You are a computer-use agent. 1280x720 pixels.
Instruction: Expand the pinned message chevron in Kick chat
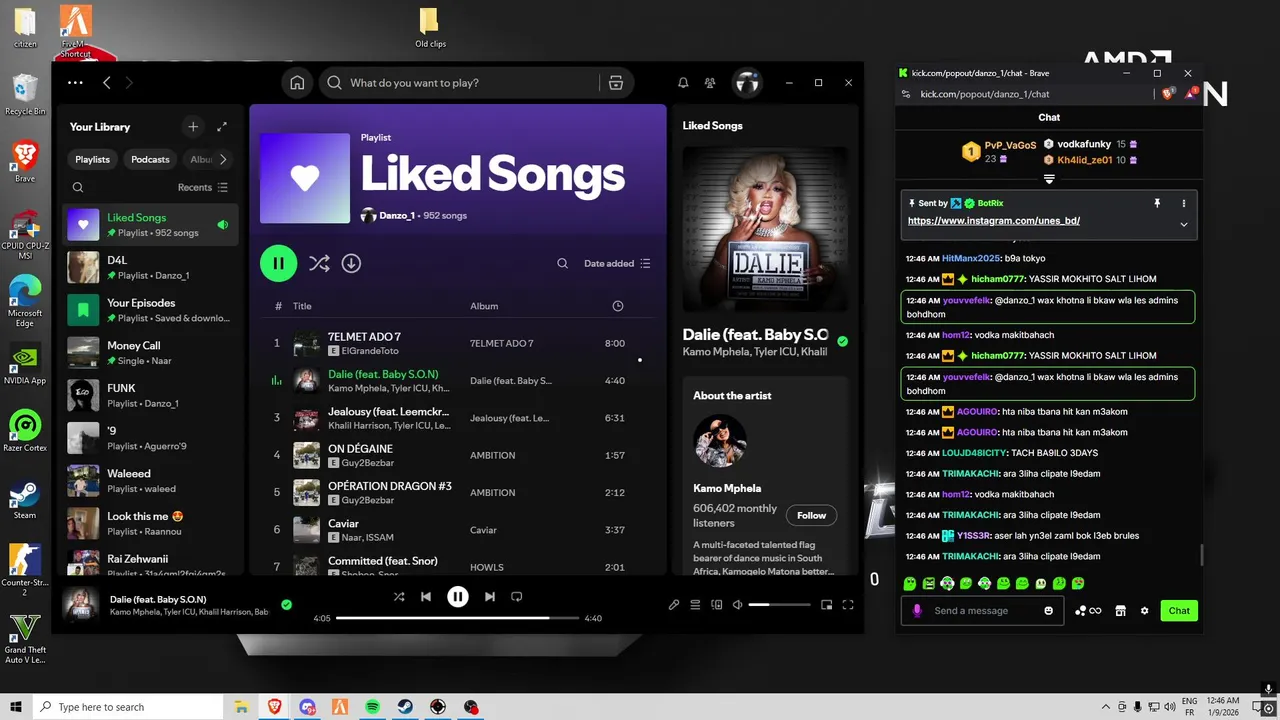(1184, 224)
